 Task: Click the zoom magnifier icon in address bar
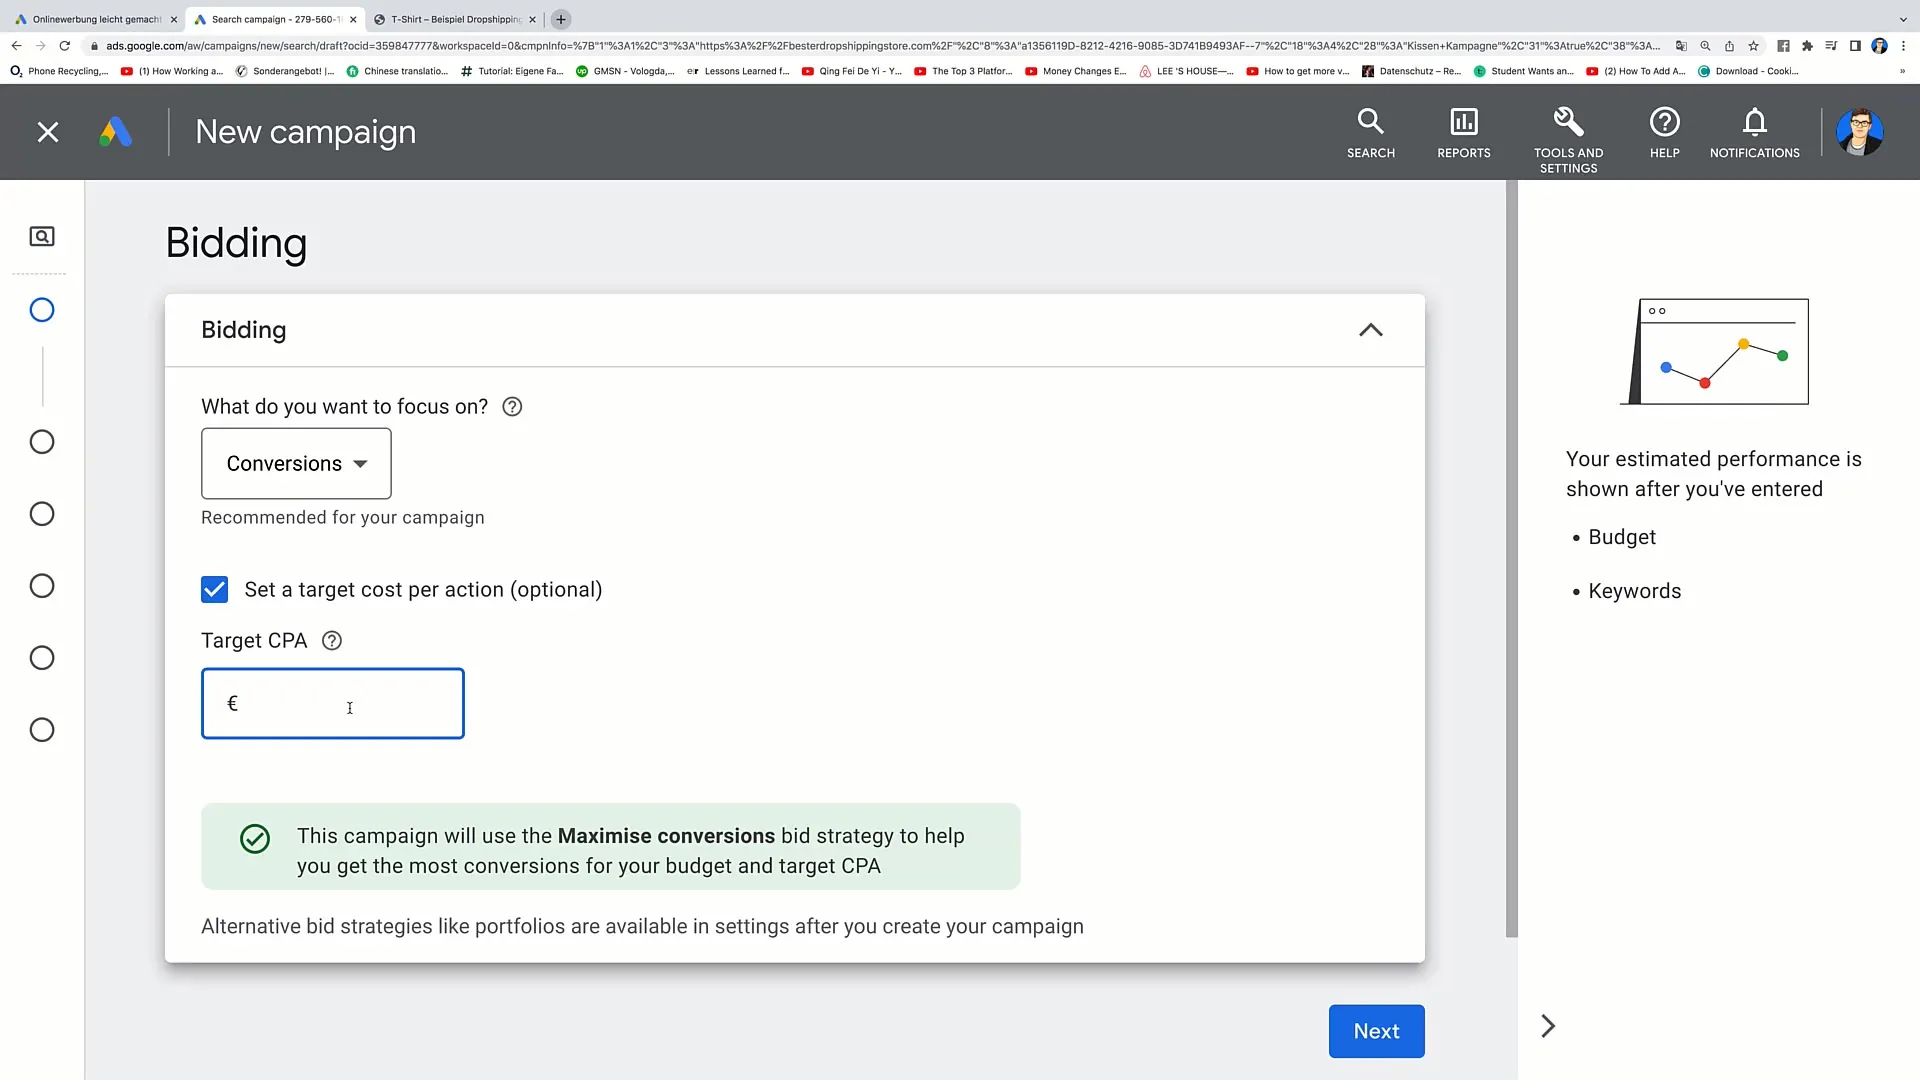click(x=1705, y=46)
